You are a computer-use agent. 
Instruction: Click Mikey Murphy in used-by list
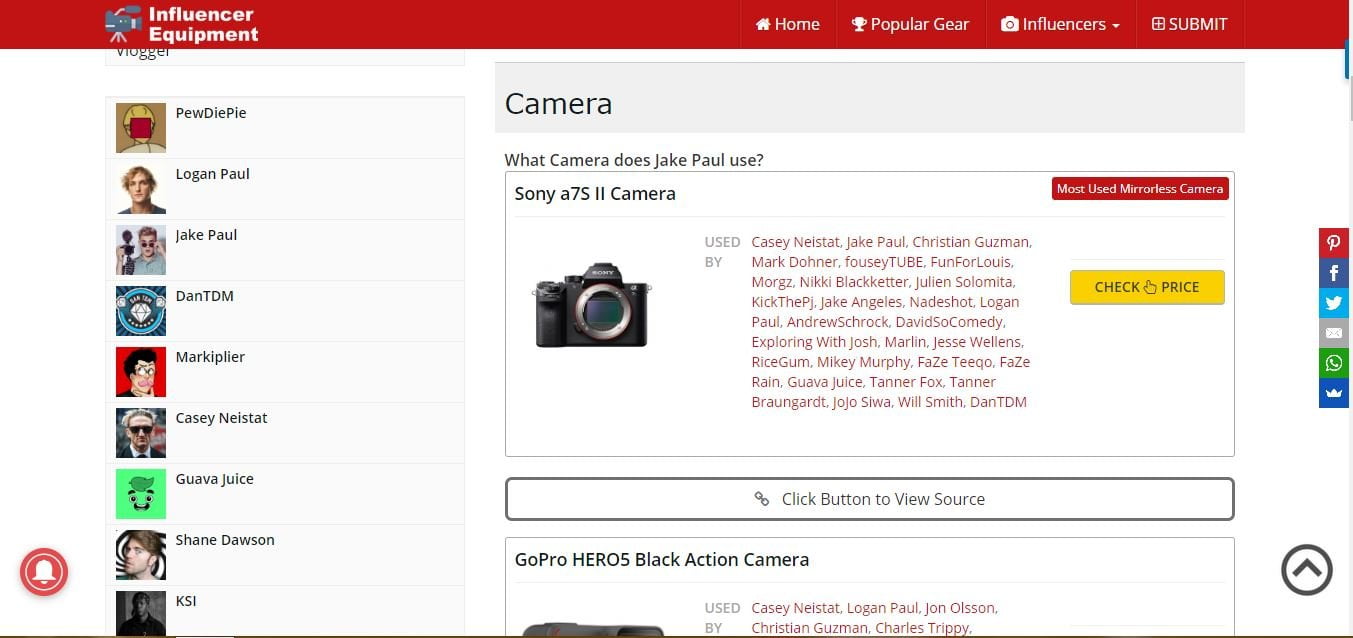[863, 362]
